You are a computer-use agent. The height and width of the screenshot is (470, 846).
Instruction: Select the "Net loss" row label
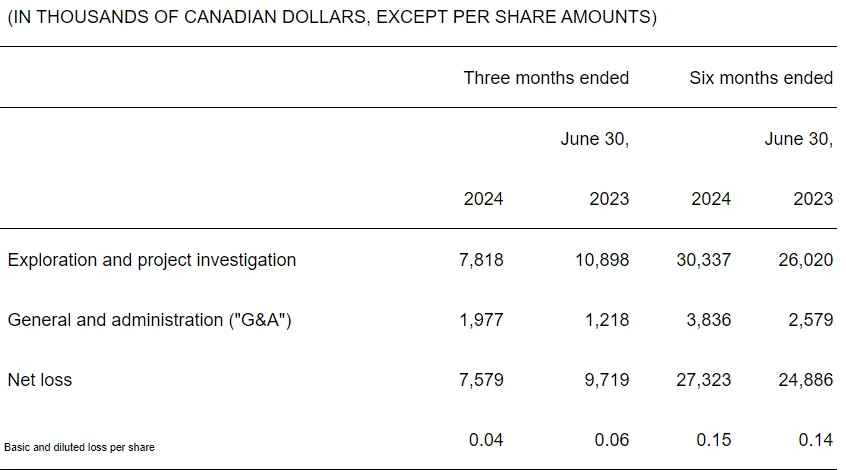click(x=40, y=380)
